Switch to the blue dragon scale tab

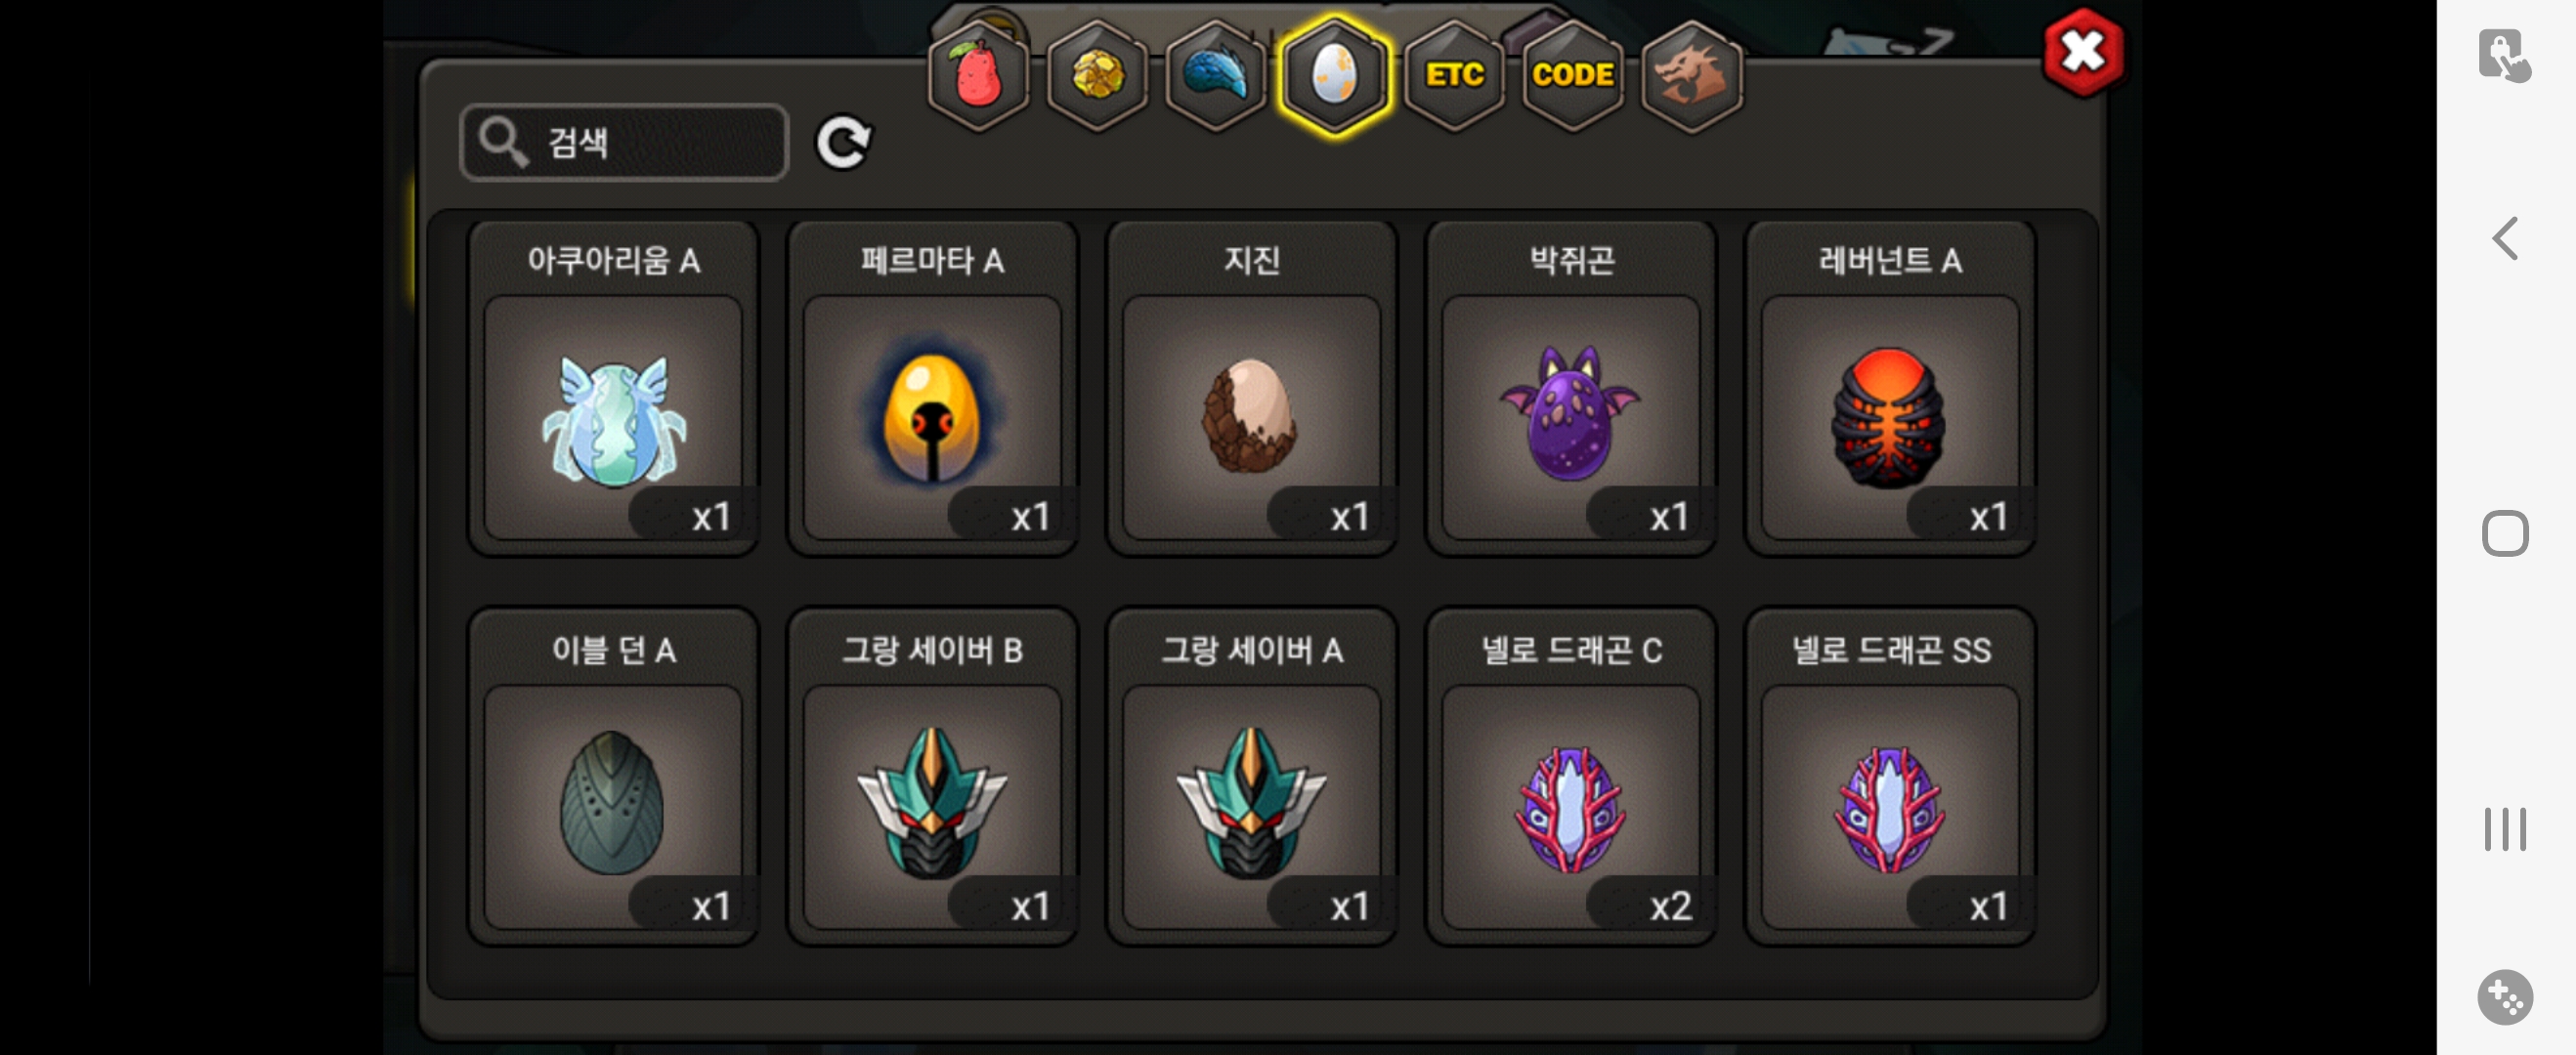click(x=1215, y=75)
